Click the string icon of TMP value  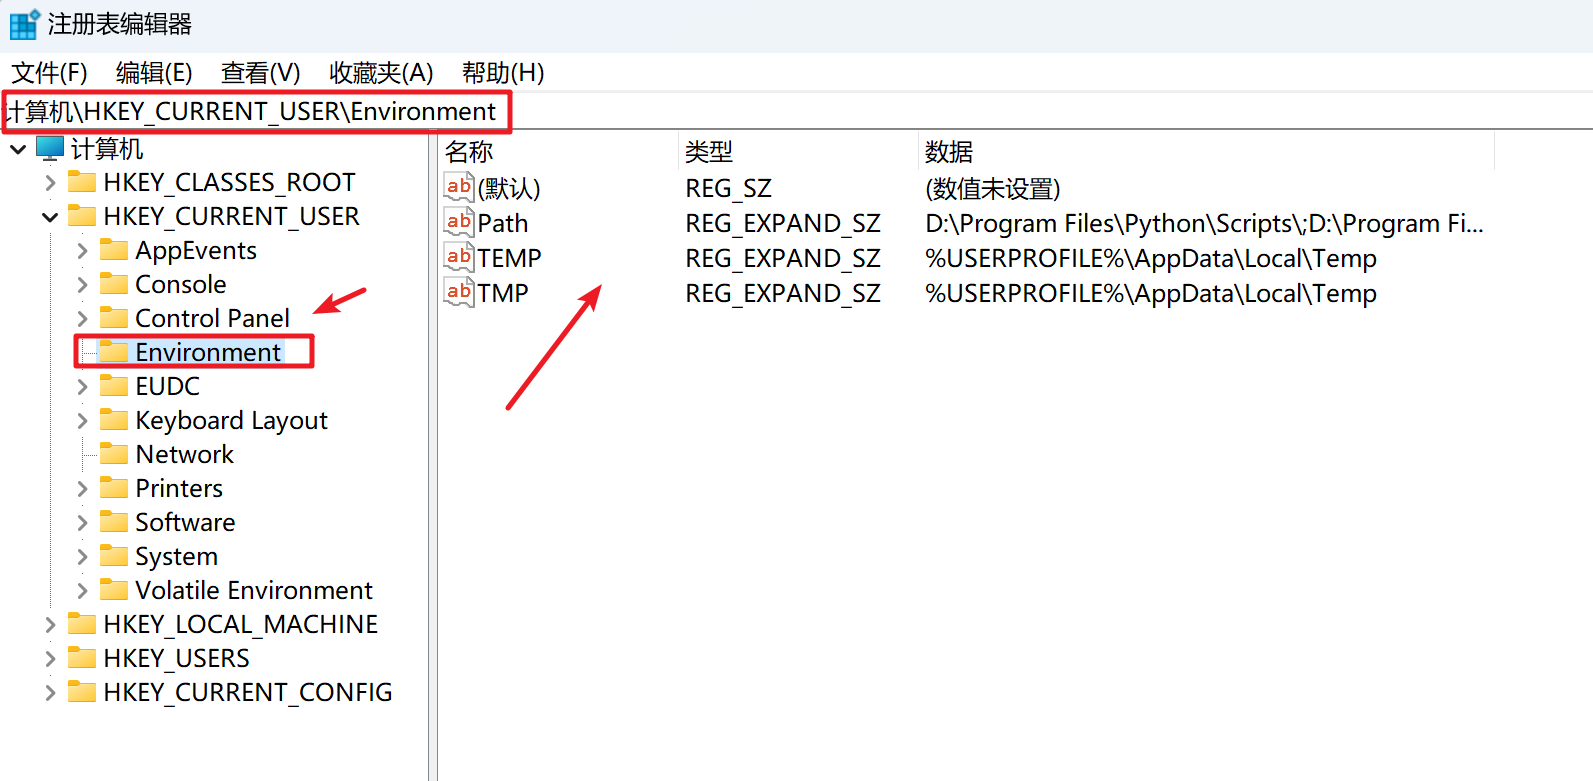[459, 292]
